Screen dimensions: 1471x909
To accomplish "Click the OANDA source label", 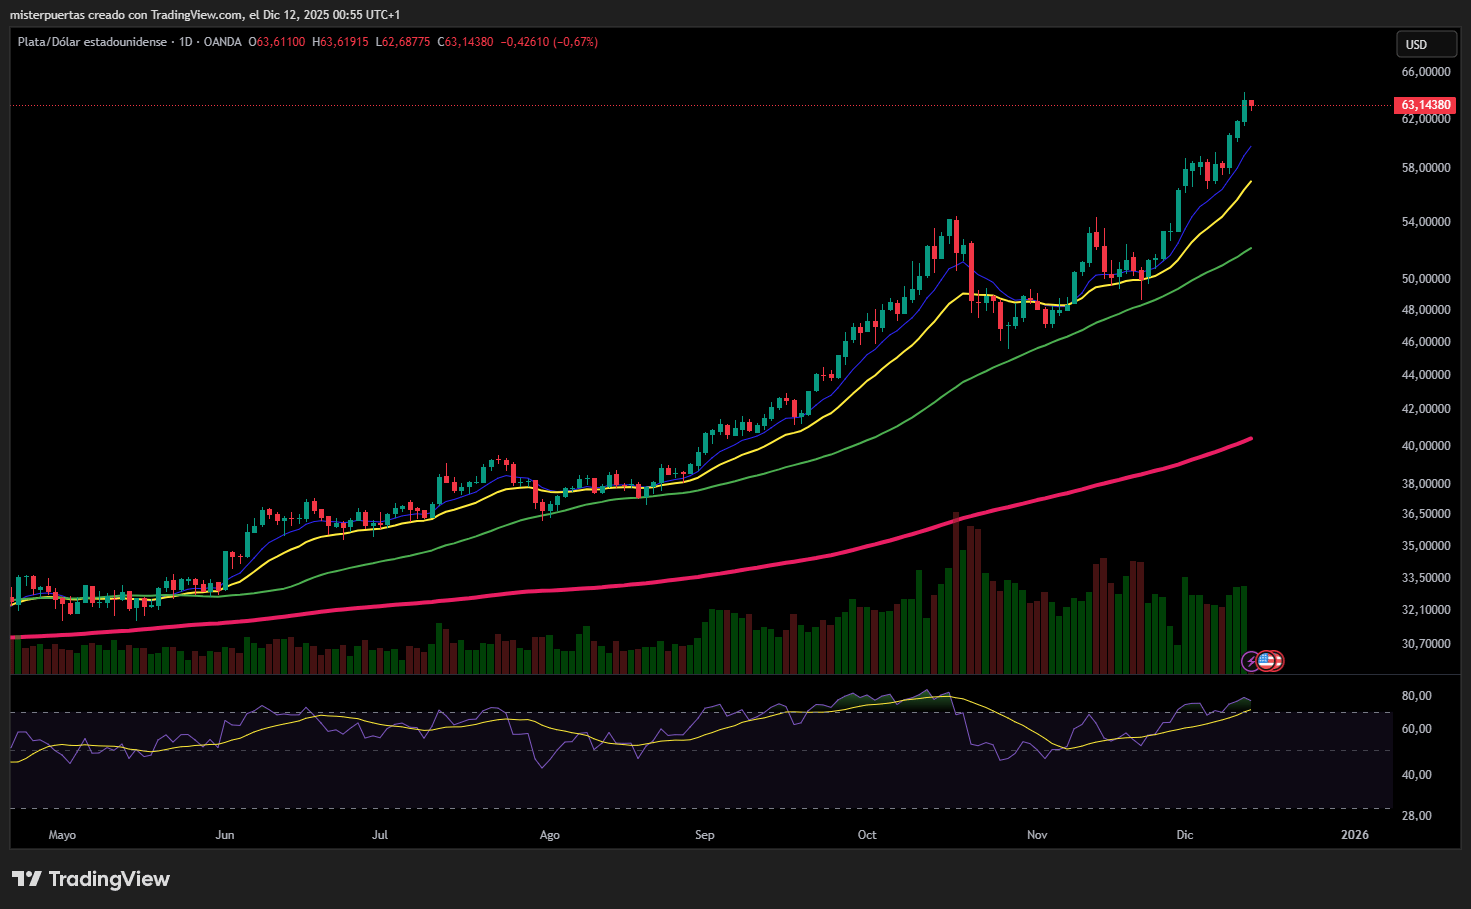I will (x=223, y=42).
